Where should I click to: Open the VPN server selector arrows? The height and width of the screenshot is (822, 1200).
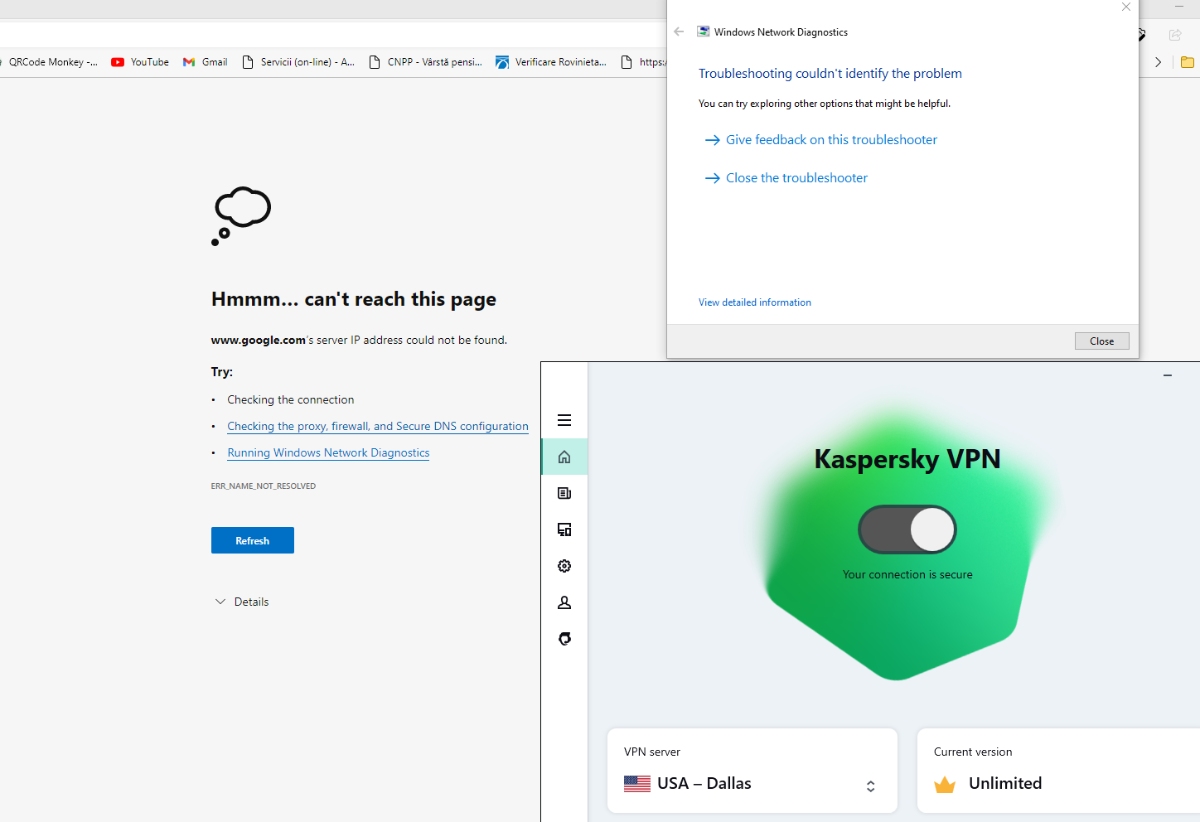[x=871, y=786]
